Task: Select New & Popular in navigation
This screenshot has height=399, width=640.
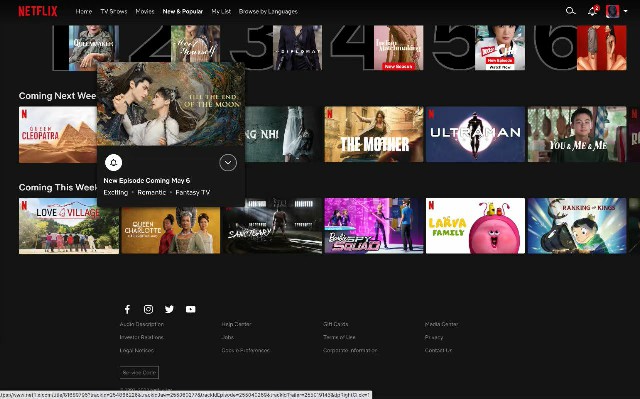Action: 182,11
